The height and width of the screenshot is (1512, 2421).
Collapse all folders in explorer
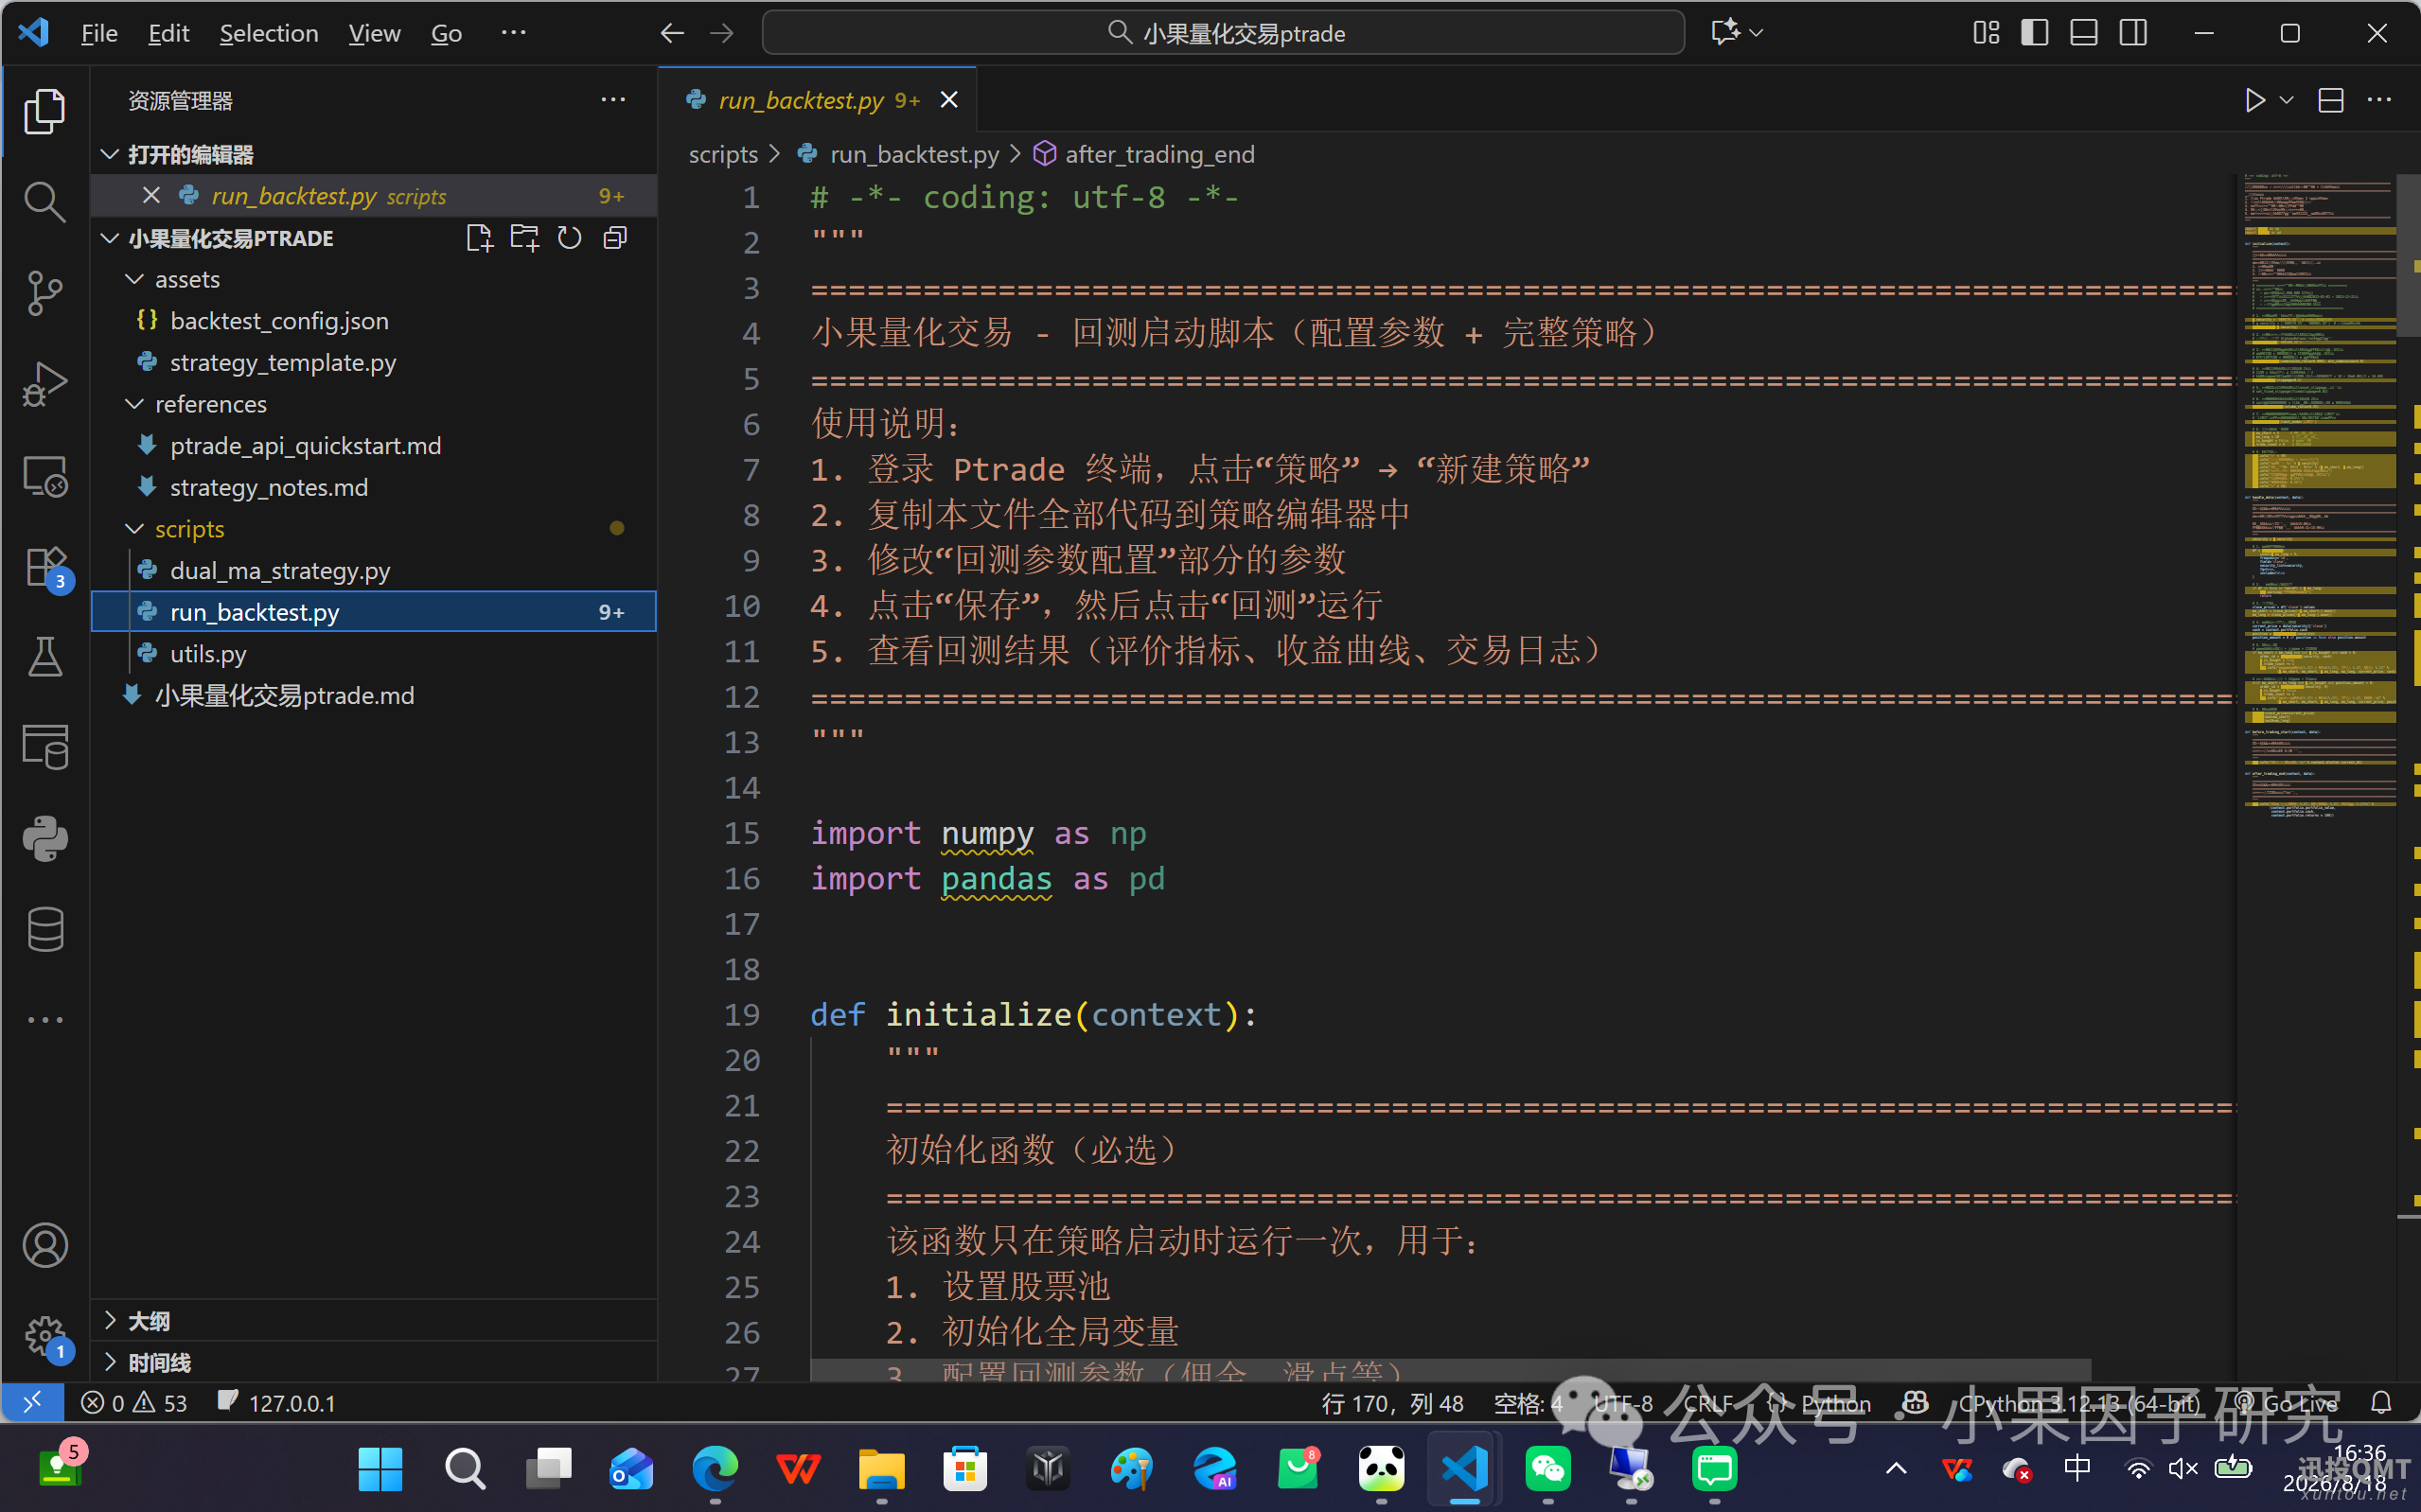click(616, 238)
